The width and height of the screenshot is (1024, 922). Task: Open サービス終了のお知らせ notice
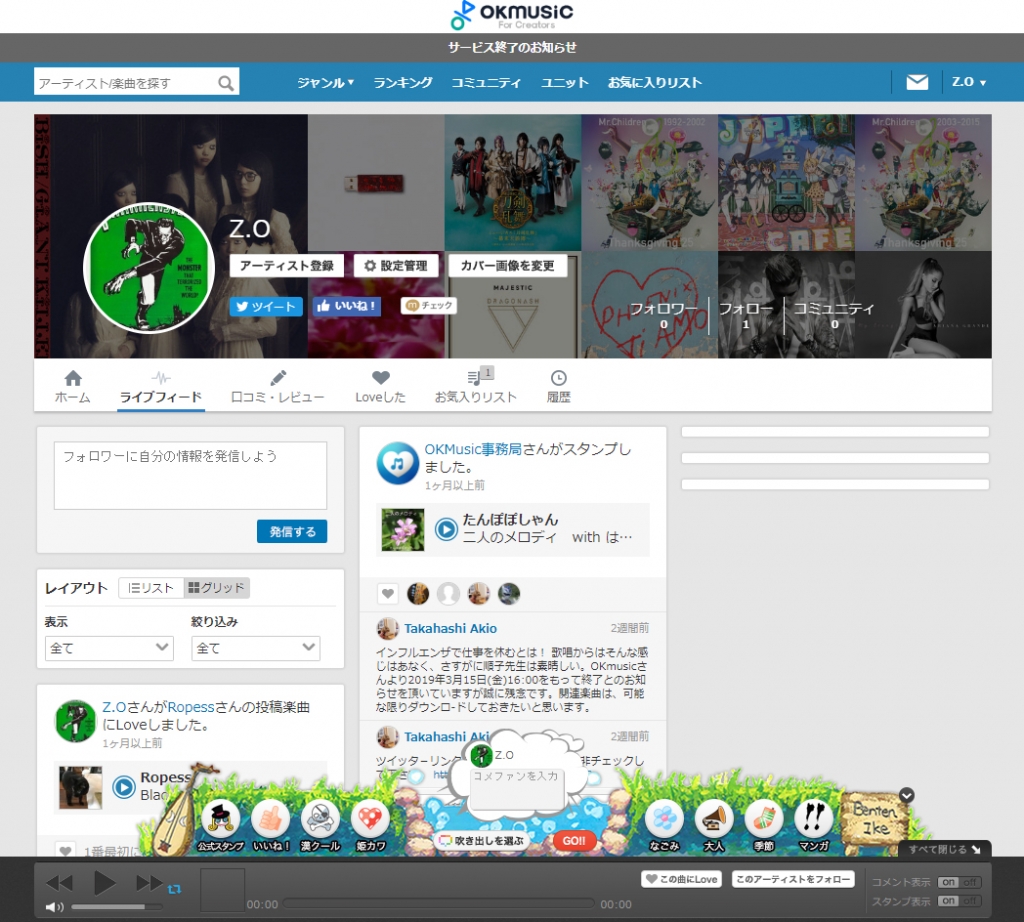(x=512, y=47)
